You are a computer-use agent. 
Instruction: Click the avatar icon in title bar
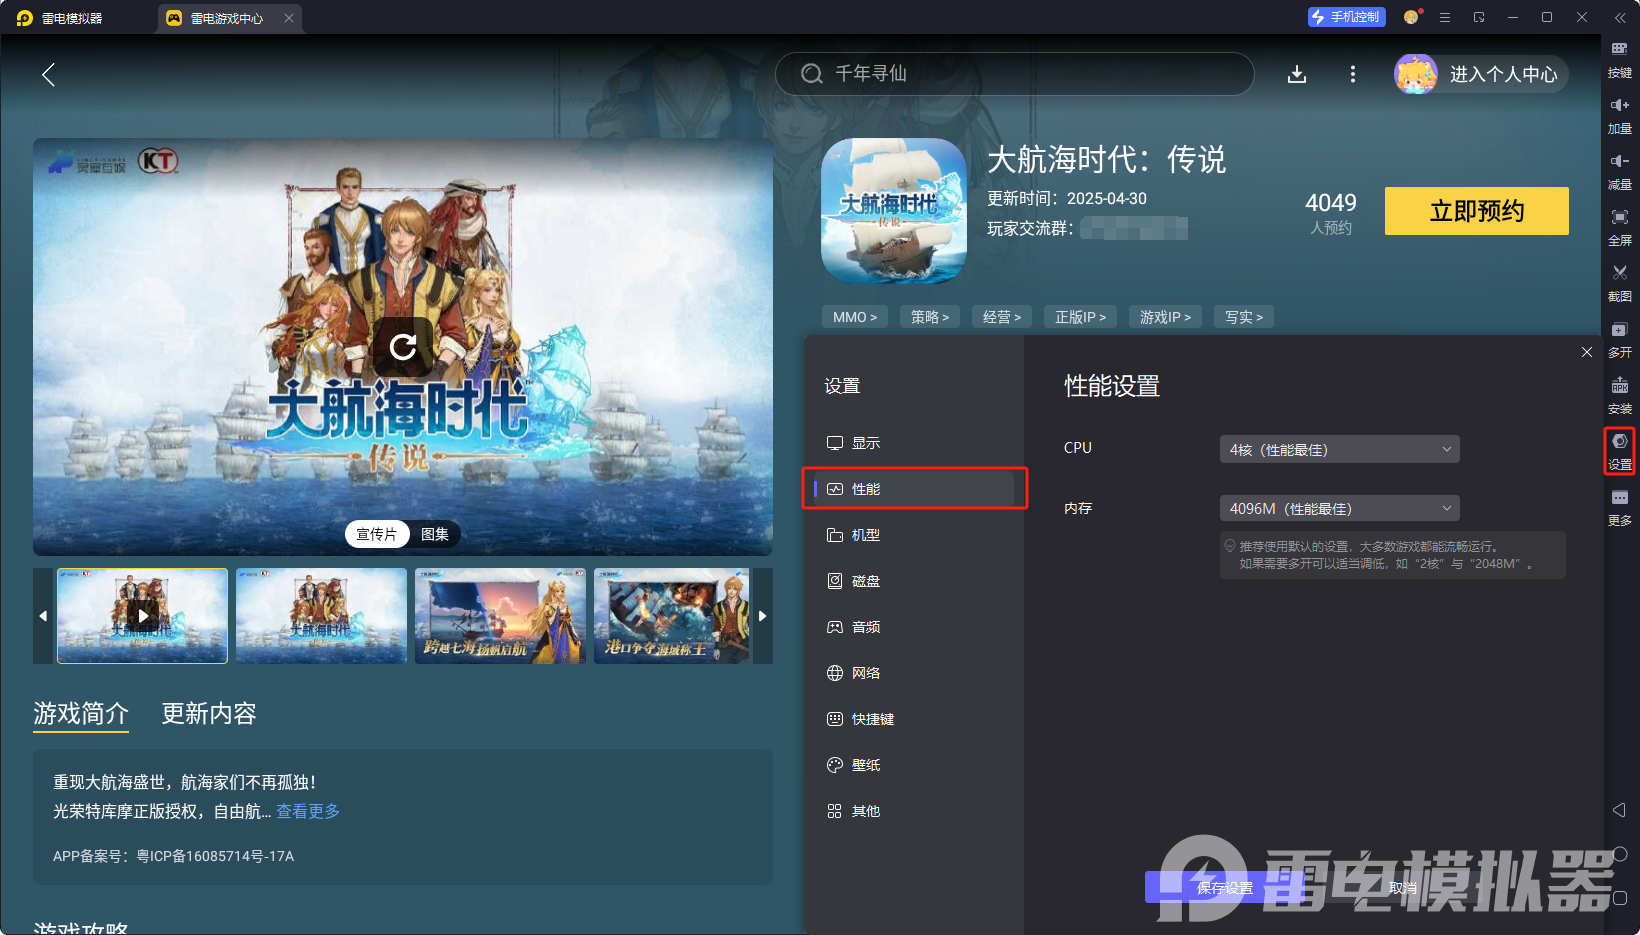point(1411,17)
